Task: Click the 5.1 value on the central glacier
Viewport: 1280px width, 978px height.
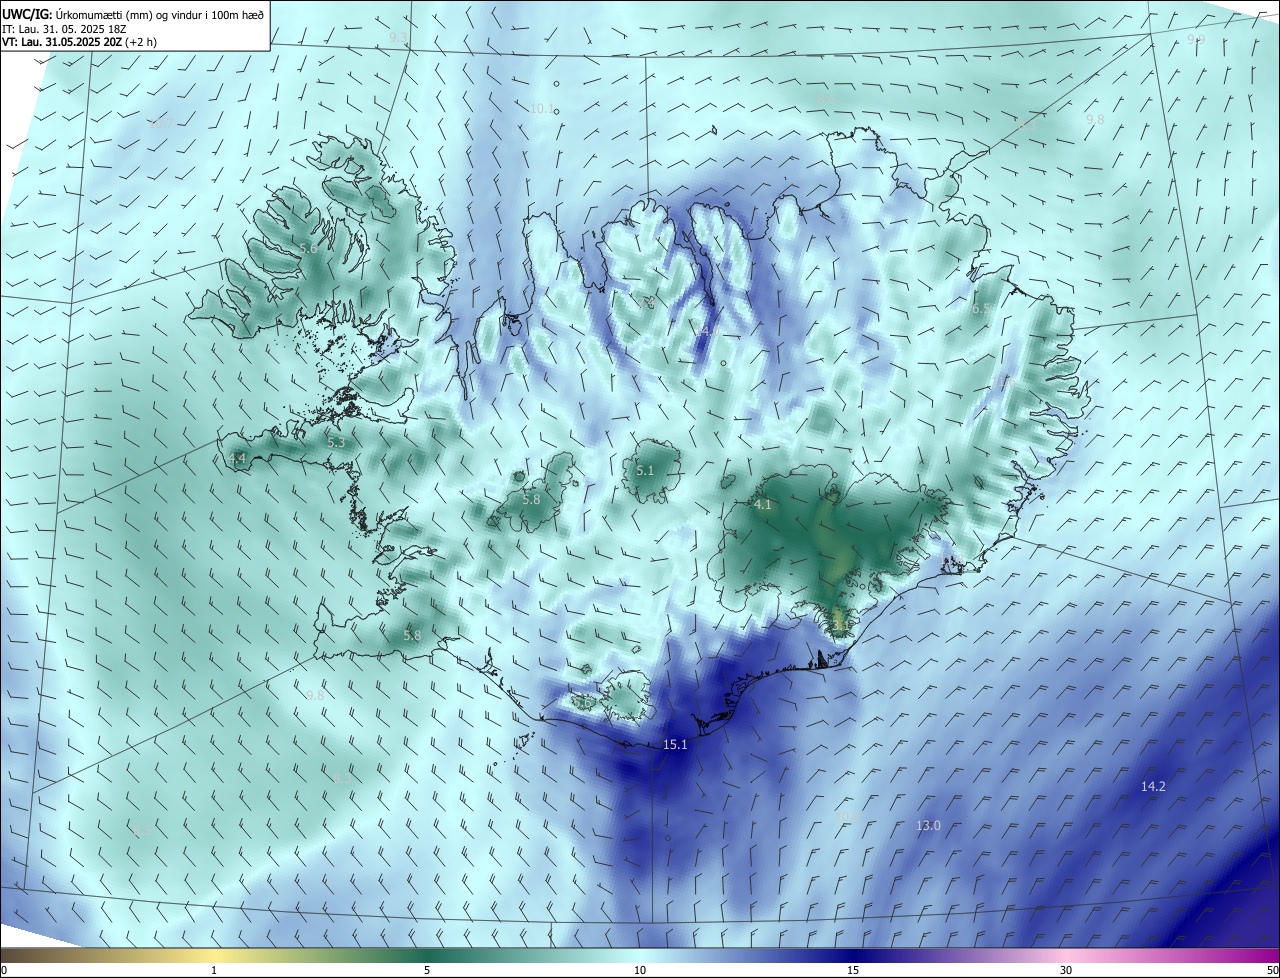Action: (x=645, y=470)
